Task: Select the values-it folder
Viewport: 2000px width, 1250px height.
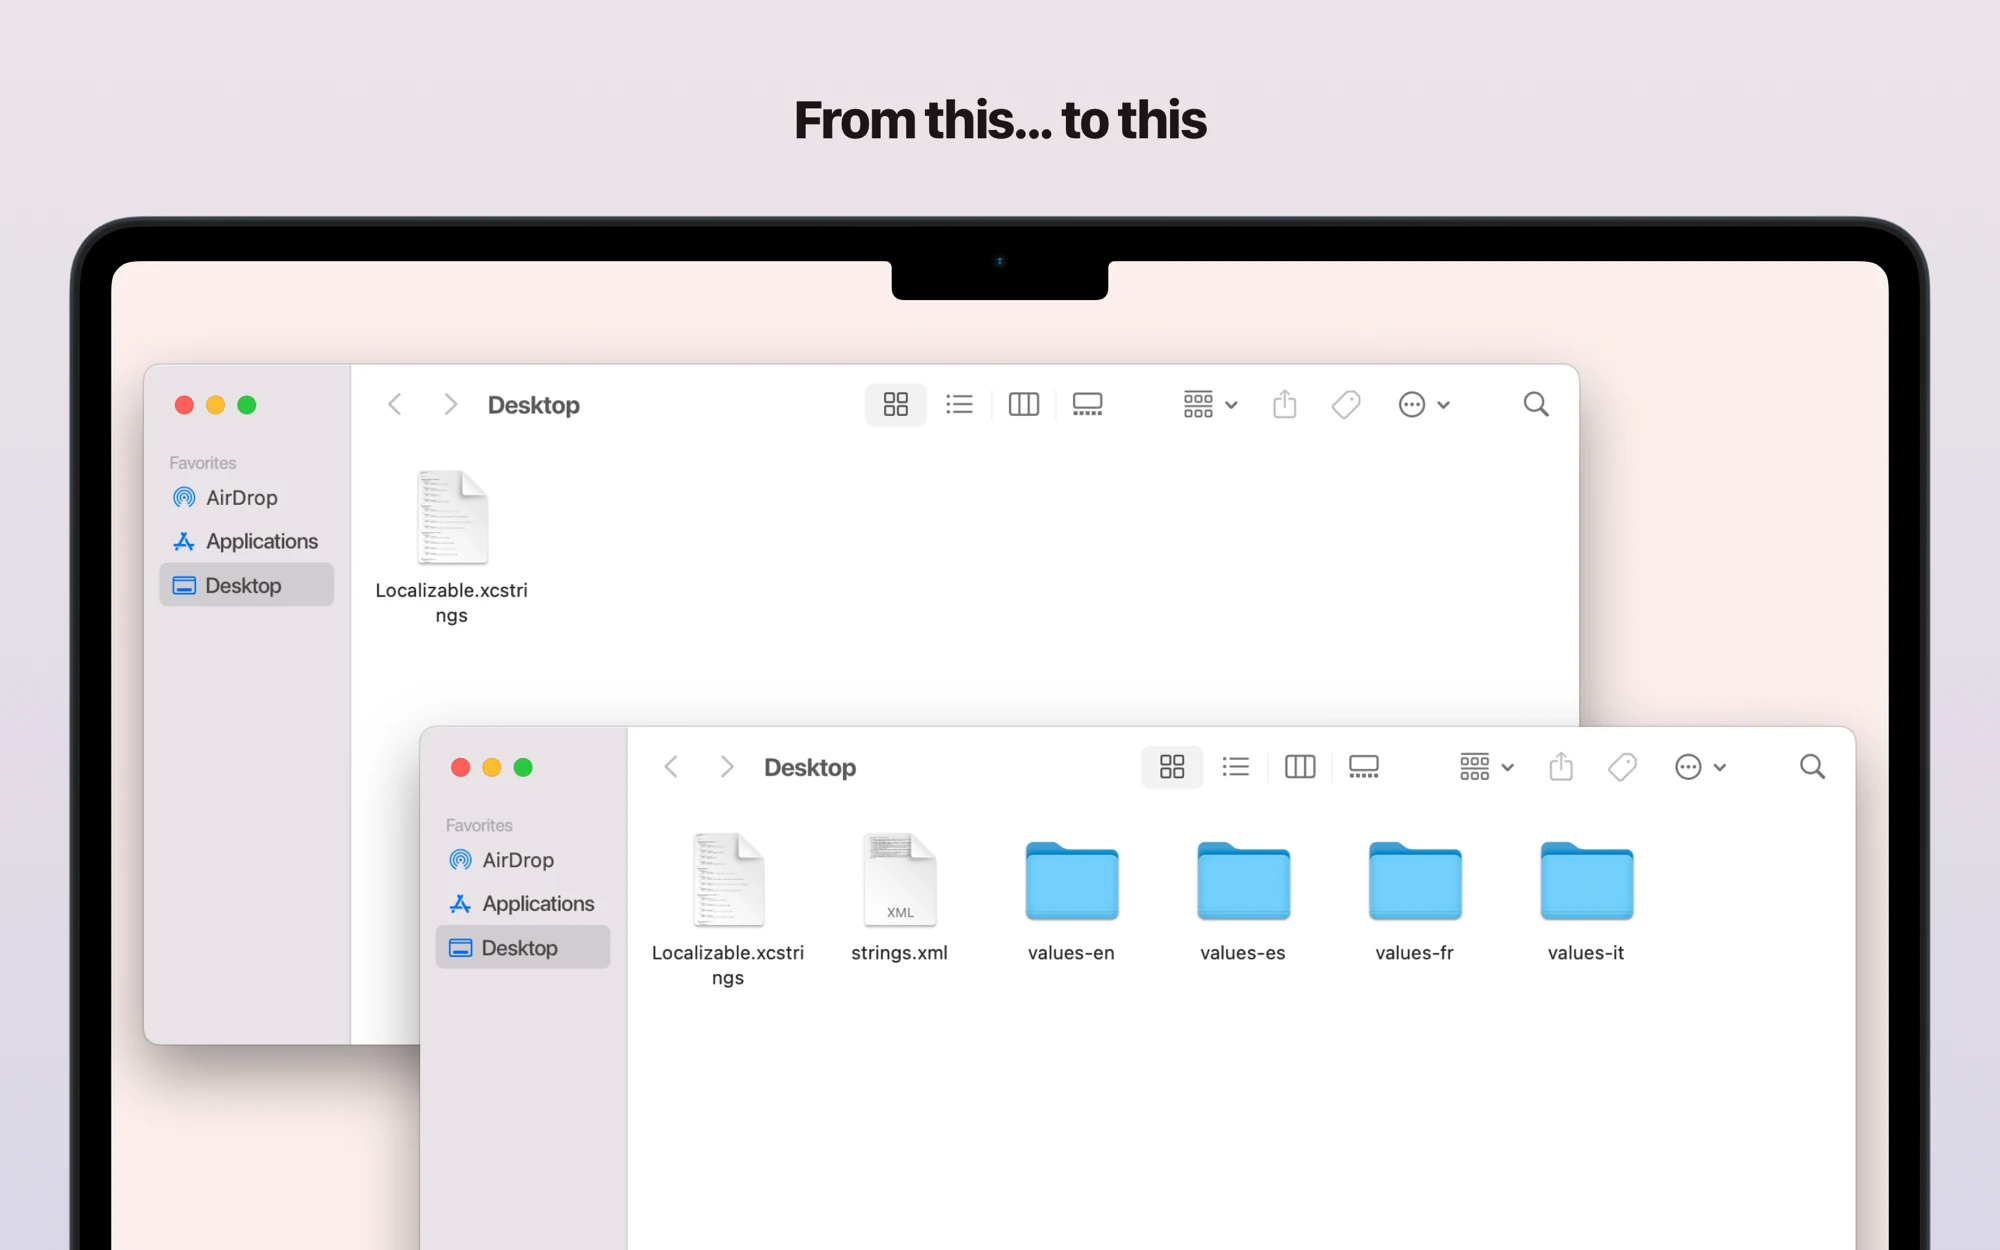Action: pyautogui.click(x=1586, y=901)
